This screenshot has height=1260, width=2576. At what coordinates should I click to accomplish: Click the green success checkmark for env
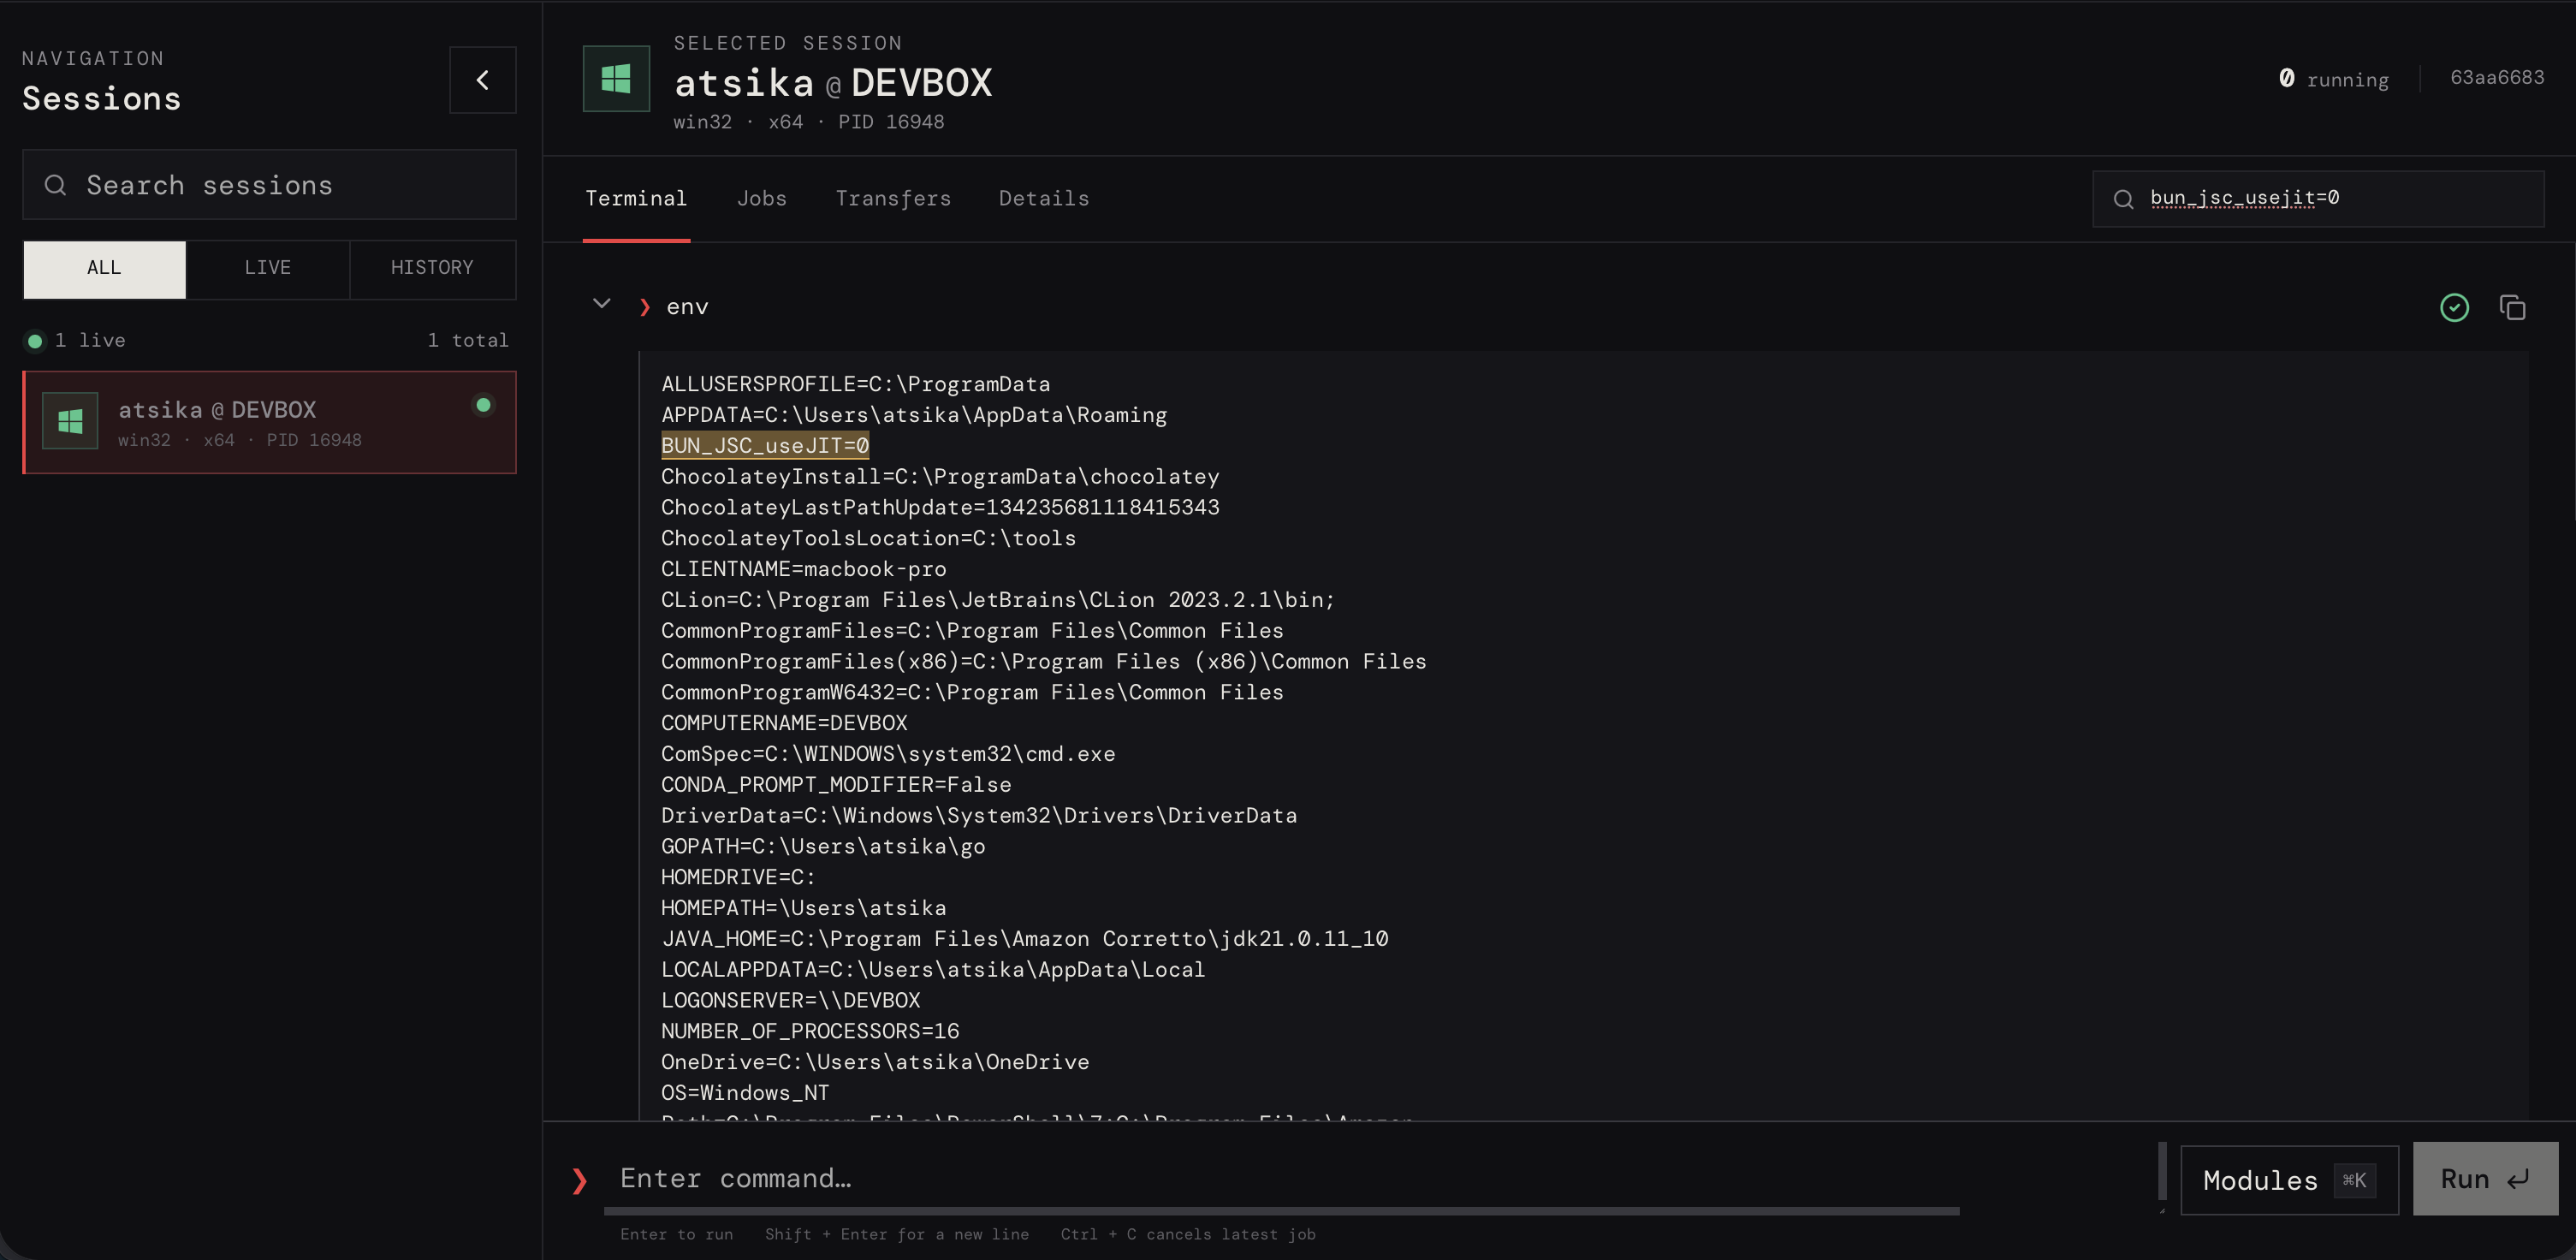click(x=2454, y=307)
